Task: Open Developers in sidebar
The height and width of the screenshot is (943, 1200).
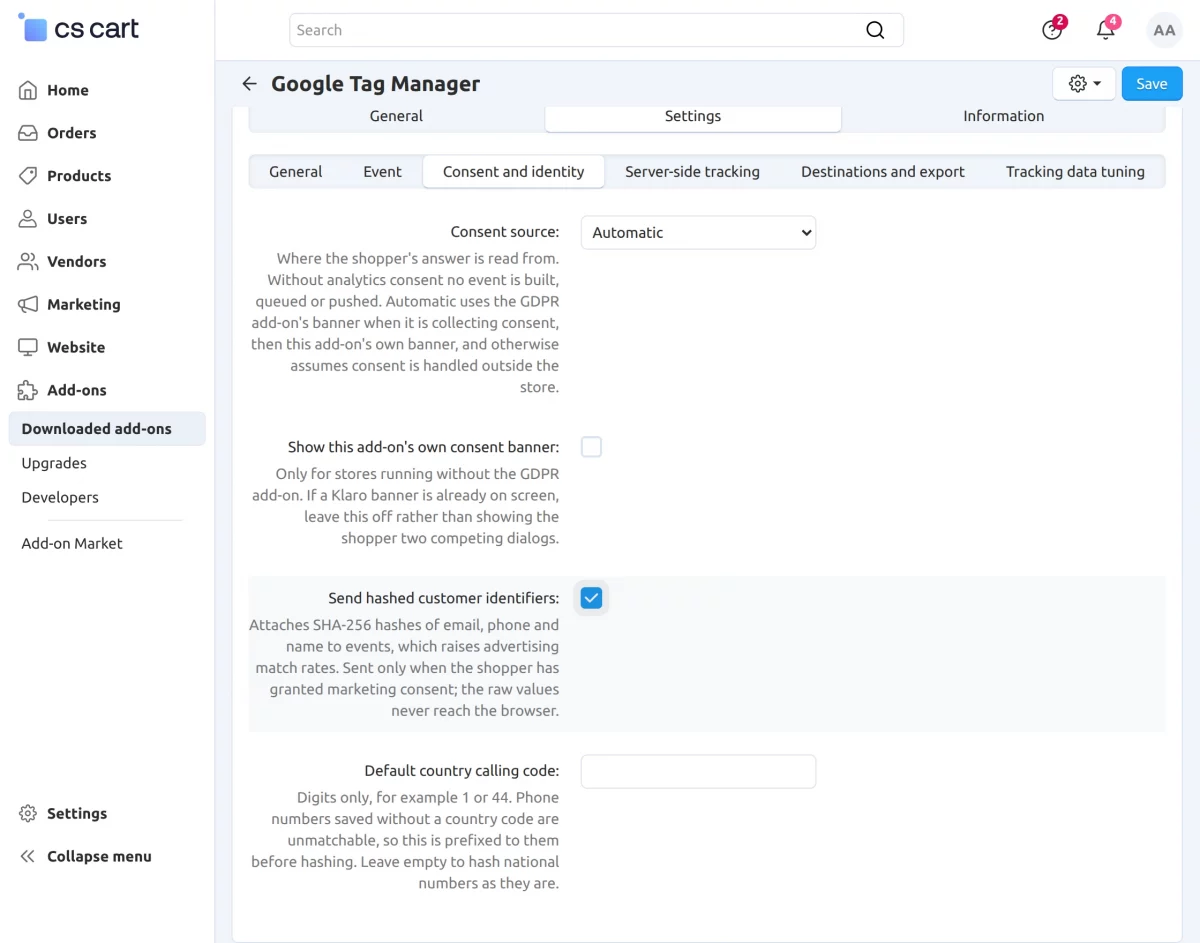Action: [60, 497]
